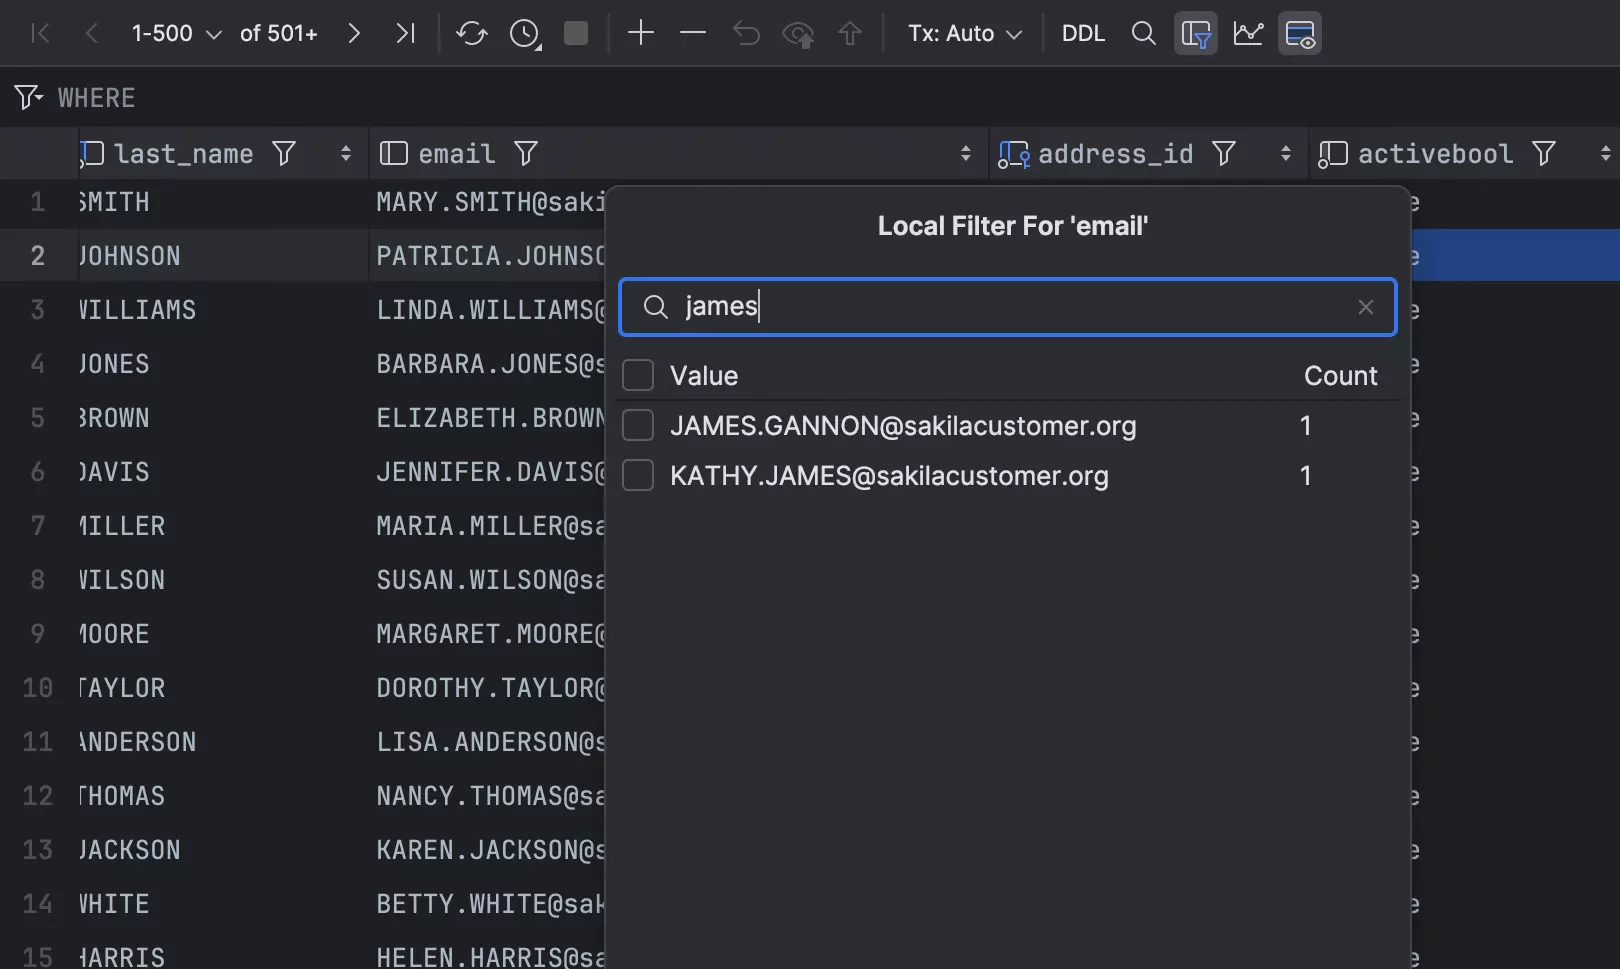Image resolution: width=1620 pixels, height=969 pixels.
Task: Click the stop square icon
Action: click(576, 34)
